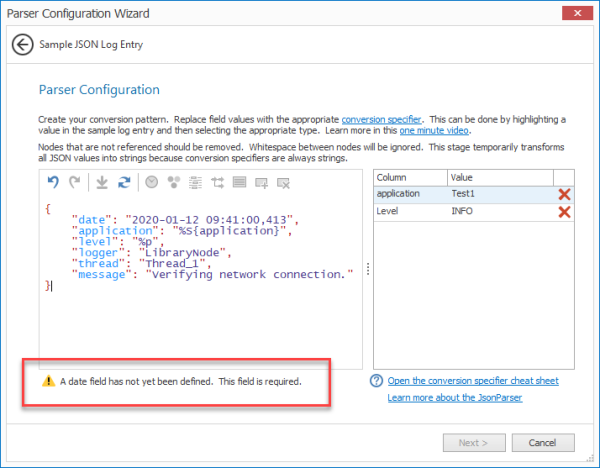This screenshot has width=600, height=468.
Task: Click the download arrow toolbar icon
Action: 102,183
